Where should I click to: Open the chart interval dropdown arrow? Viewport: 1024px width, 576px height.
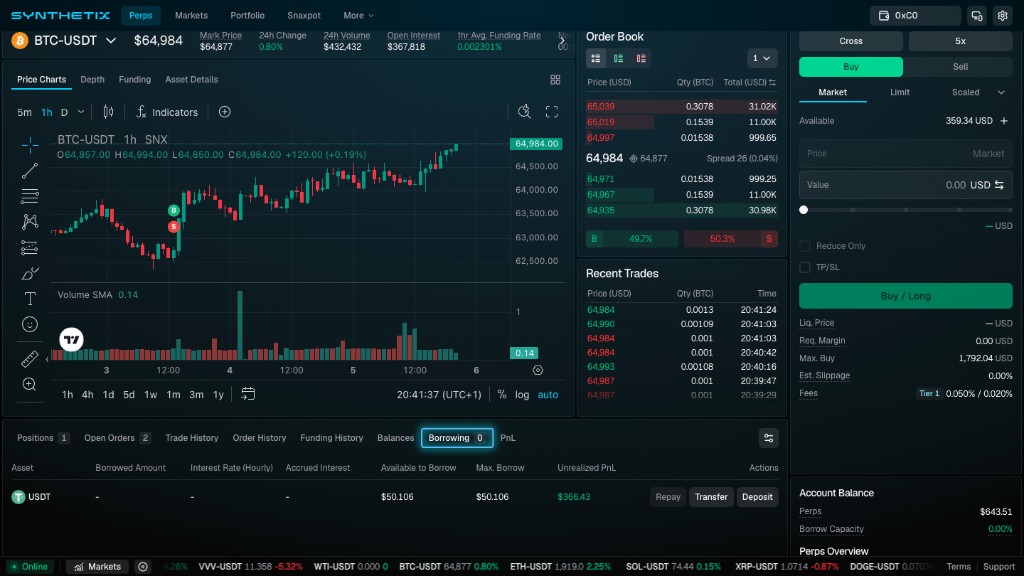[81, 112]
